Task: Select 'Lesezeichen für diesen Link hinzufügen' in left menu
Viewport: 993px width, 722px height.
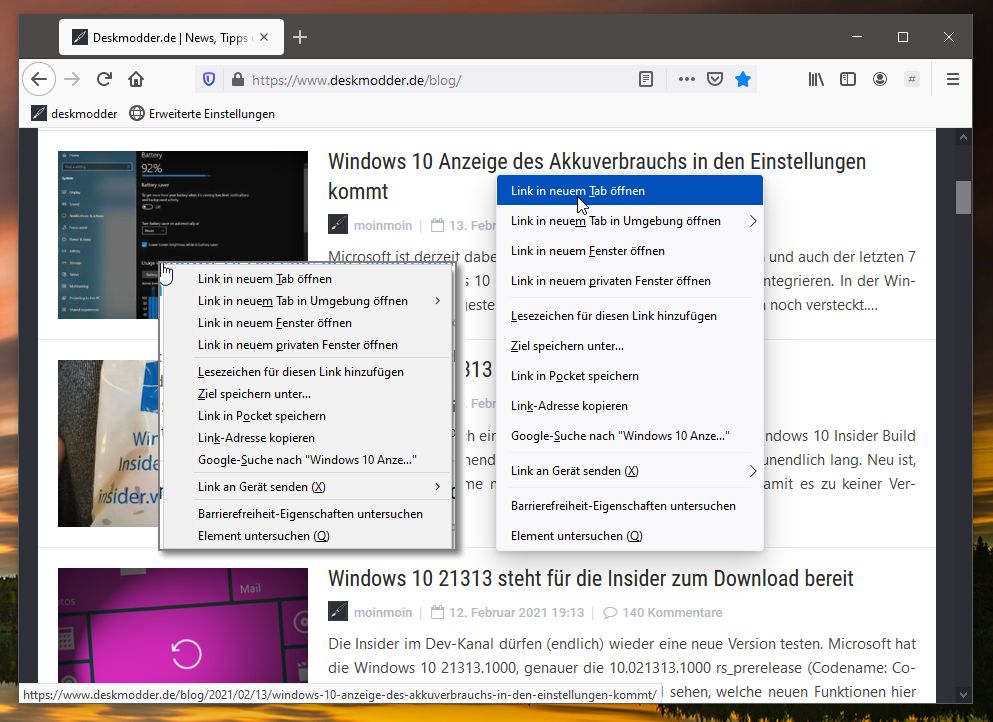Action: (x=307, y=372)
